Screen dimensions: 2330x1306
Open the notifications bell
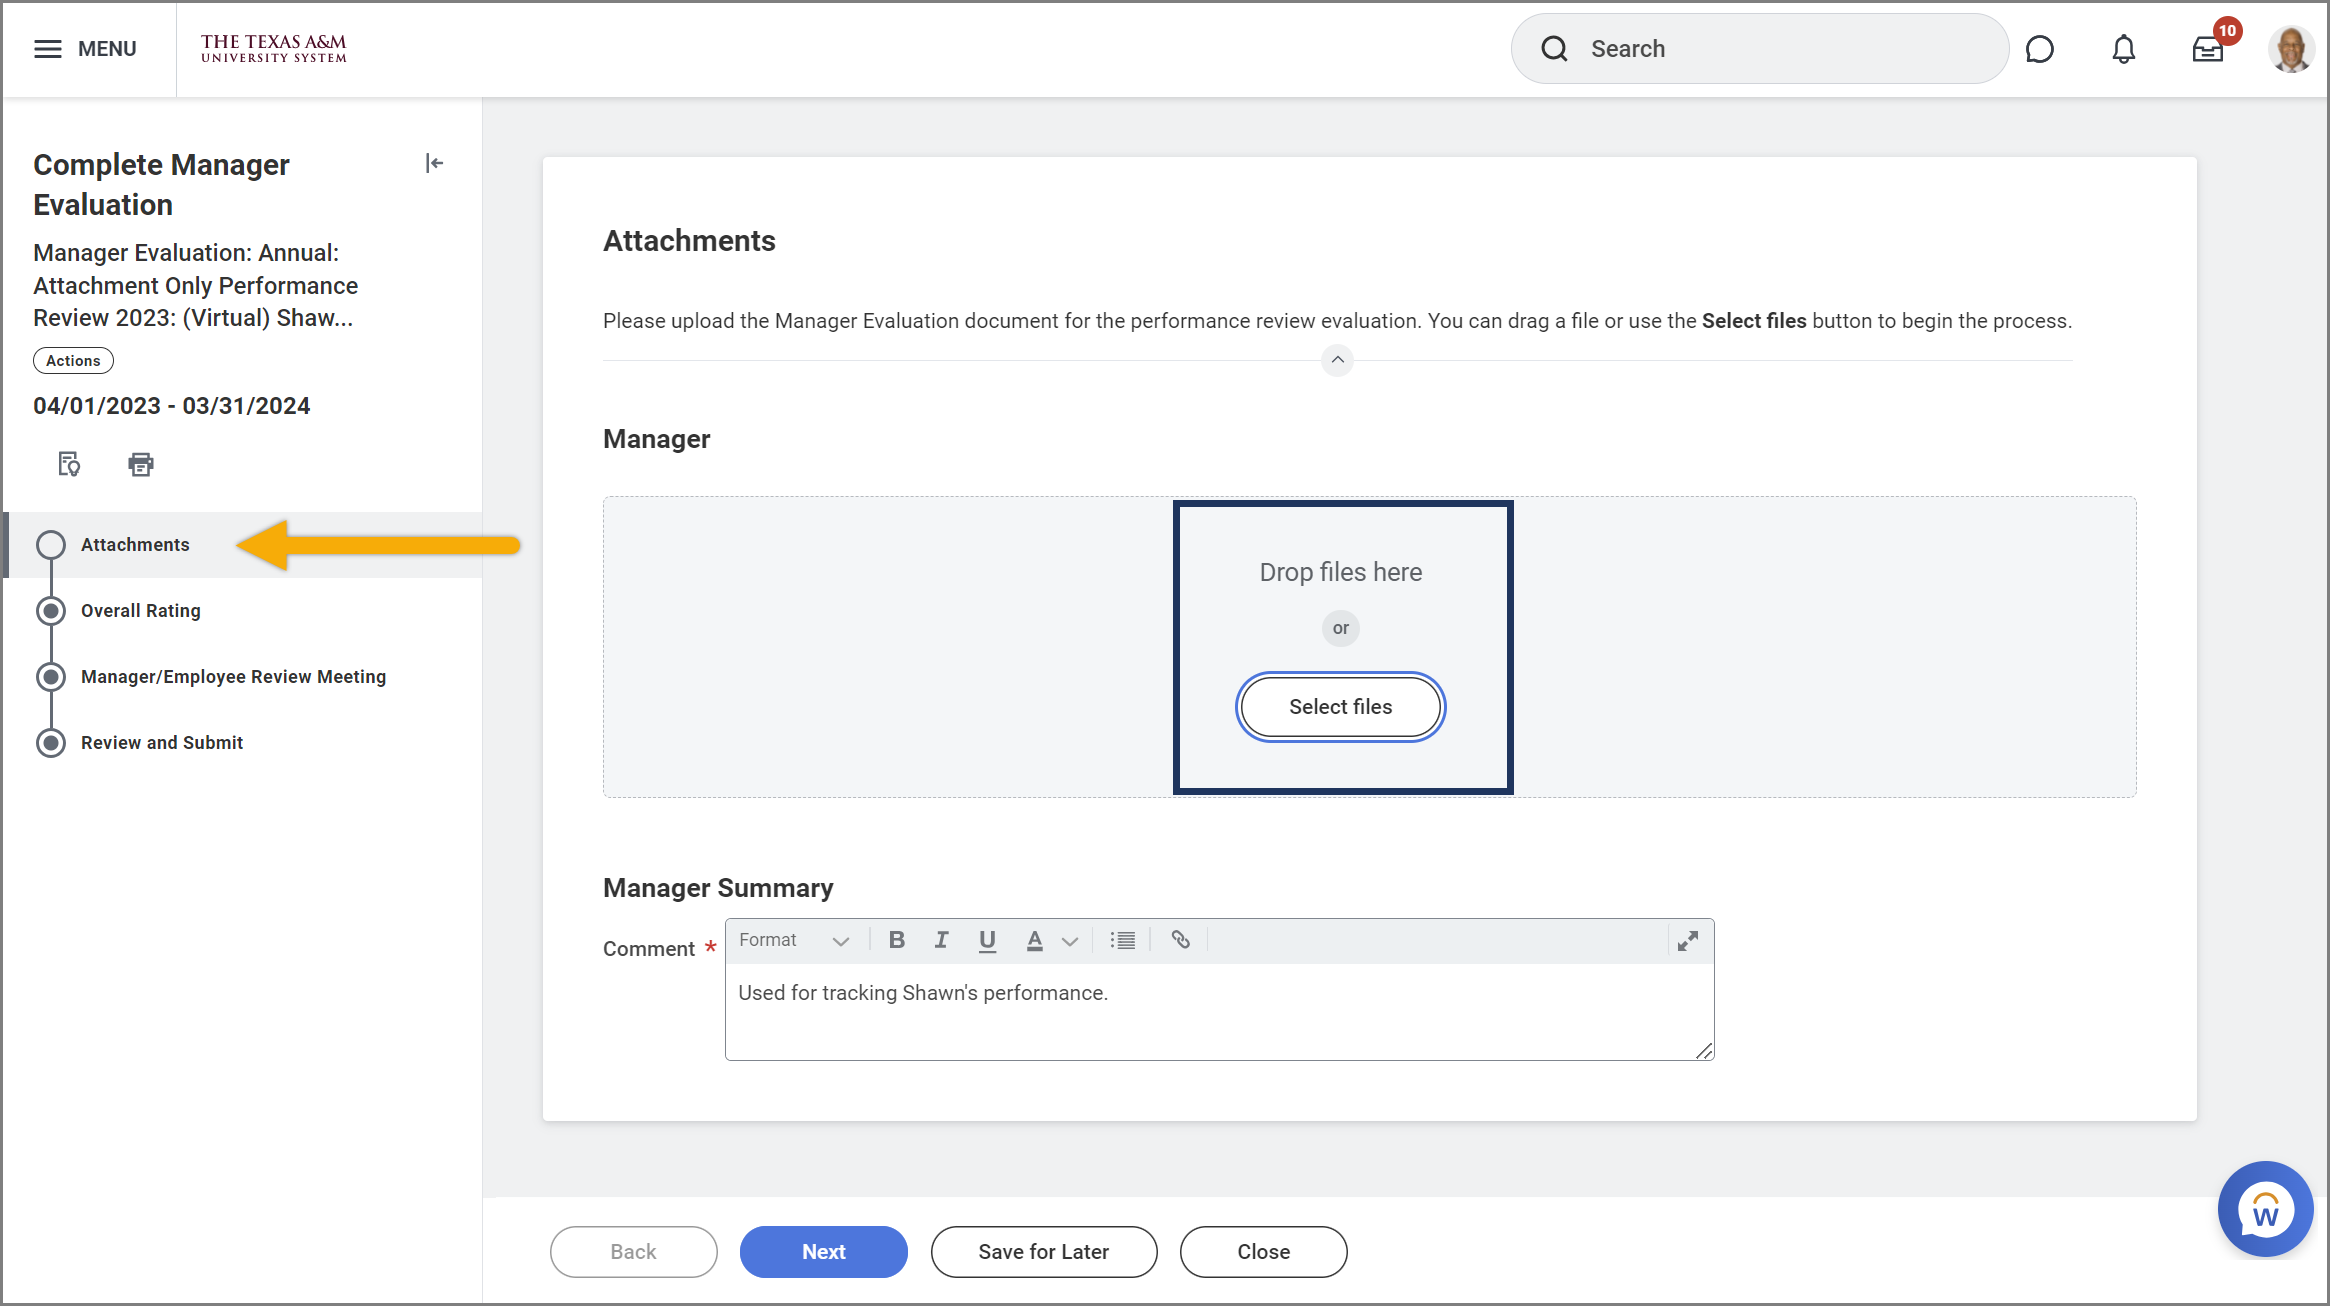pos(2123,49)
